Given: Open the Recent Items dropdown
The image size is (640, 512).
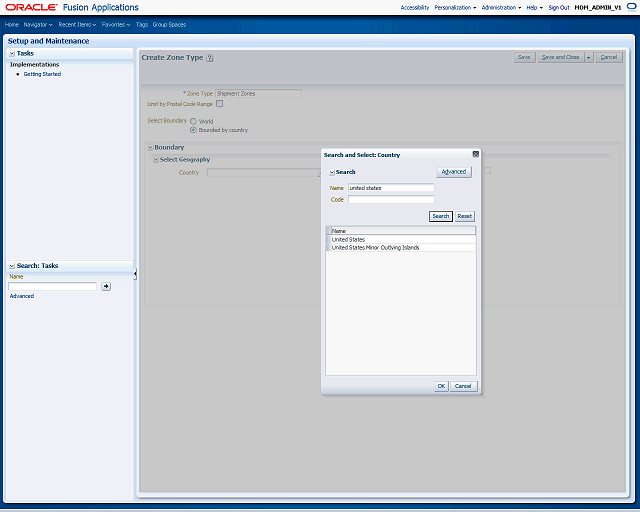Looking at the screenshot, I should click(77, 25).
